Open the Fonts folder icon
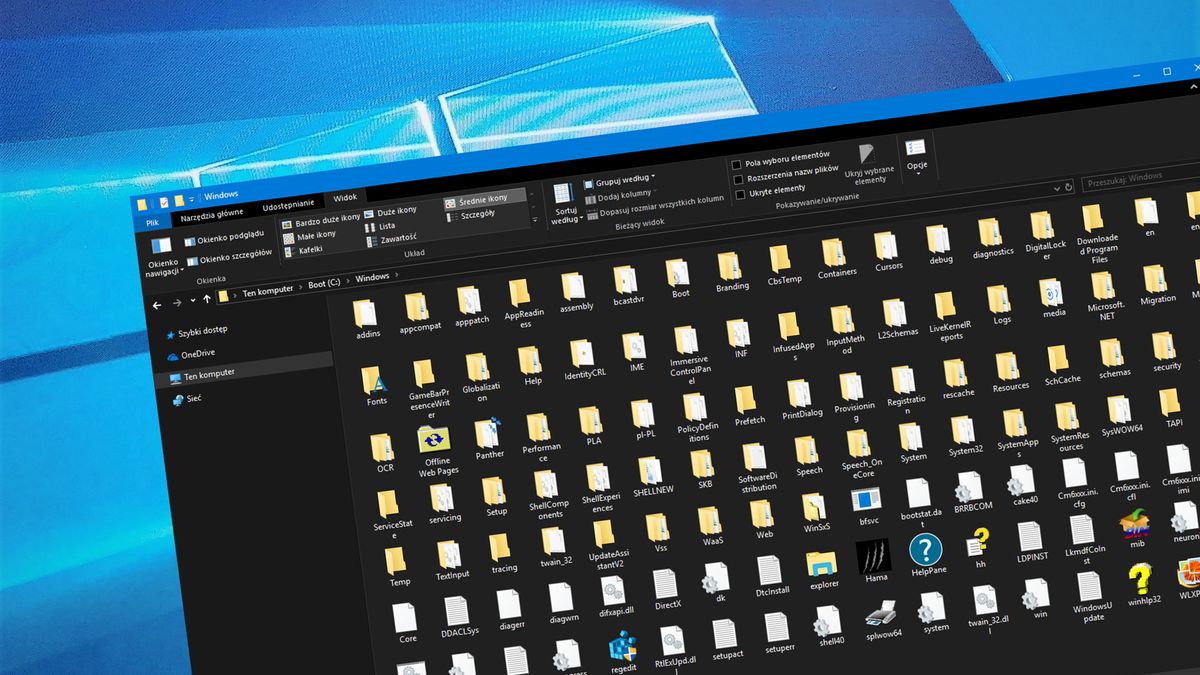This screenshot has height=675, width=1200. (376, 381)
